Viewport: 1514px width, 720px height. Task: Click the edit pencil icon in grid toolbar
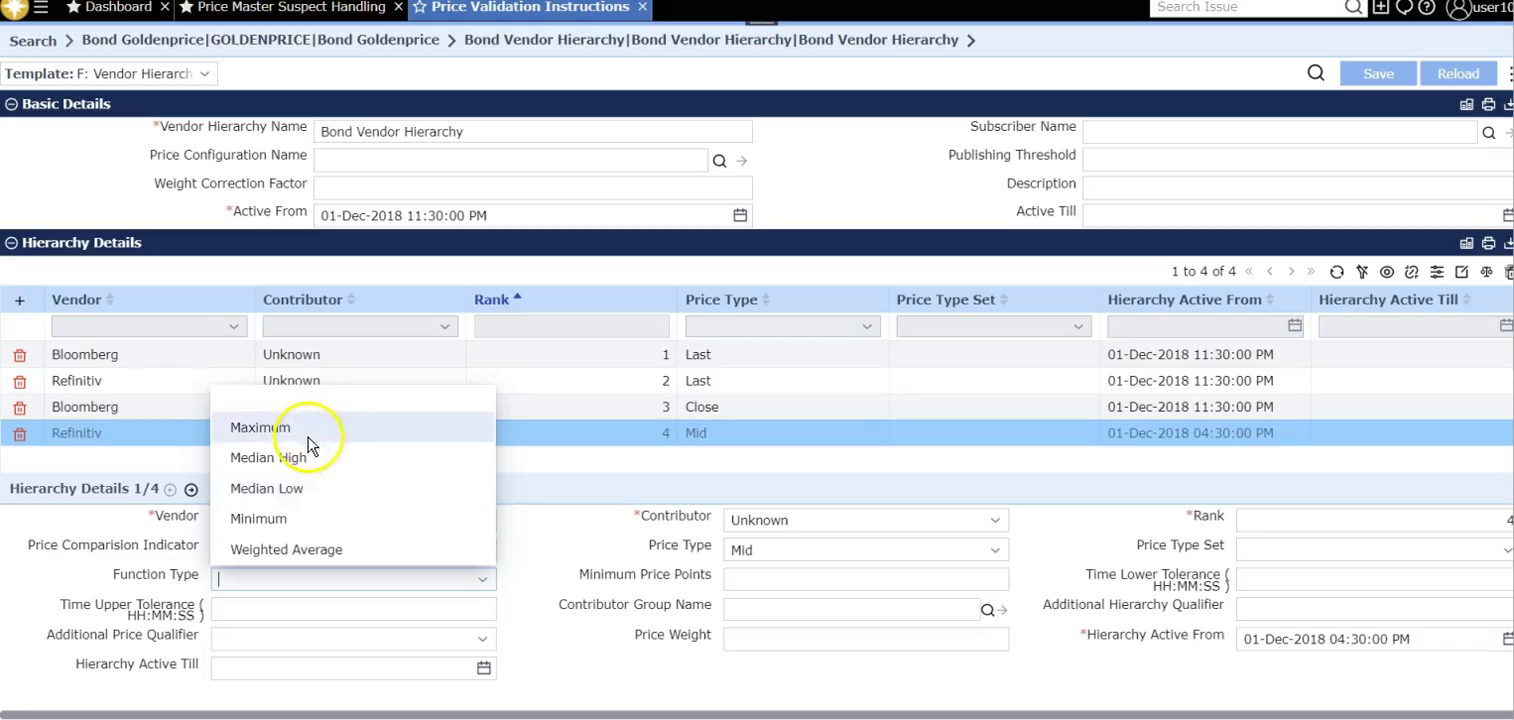coord(1462,272)
